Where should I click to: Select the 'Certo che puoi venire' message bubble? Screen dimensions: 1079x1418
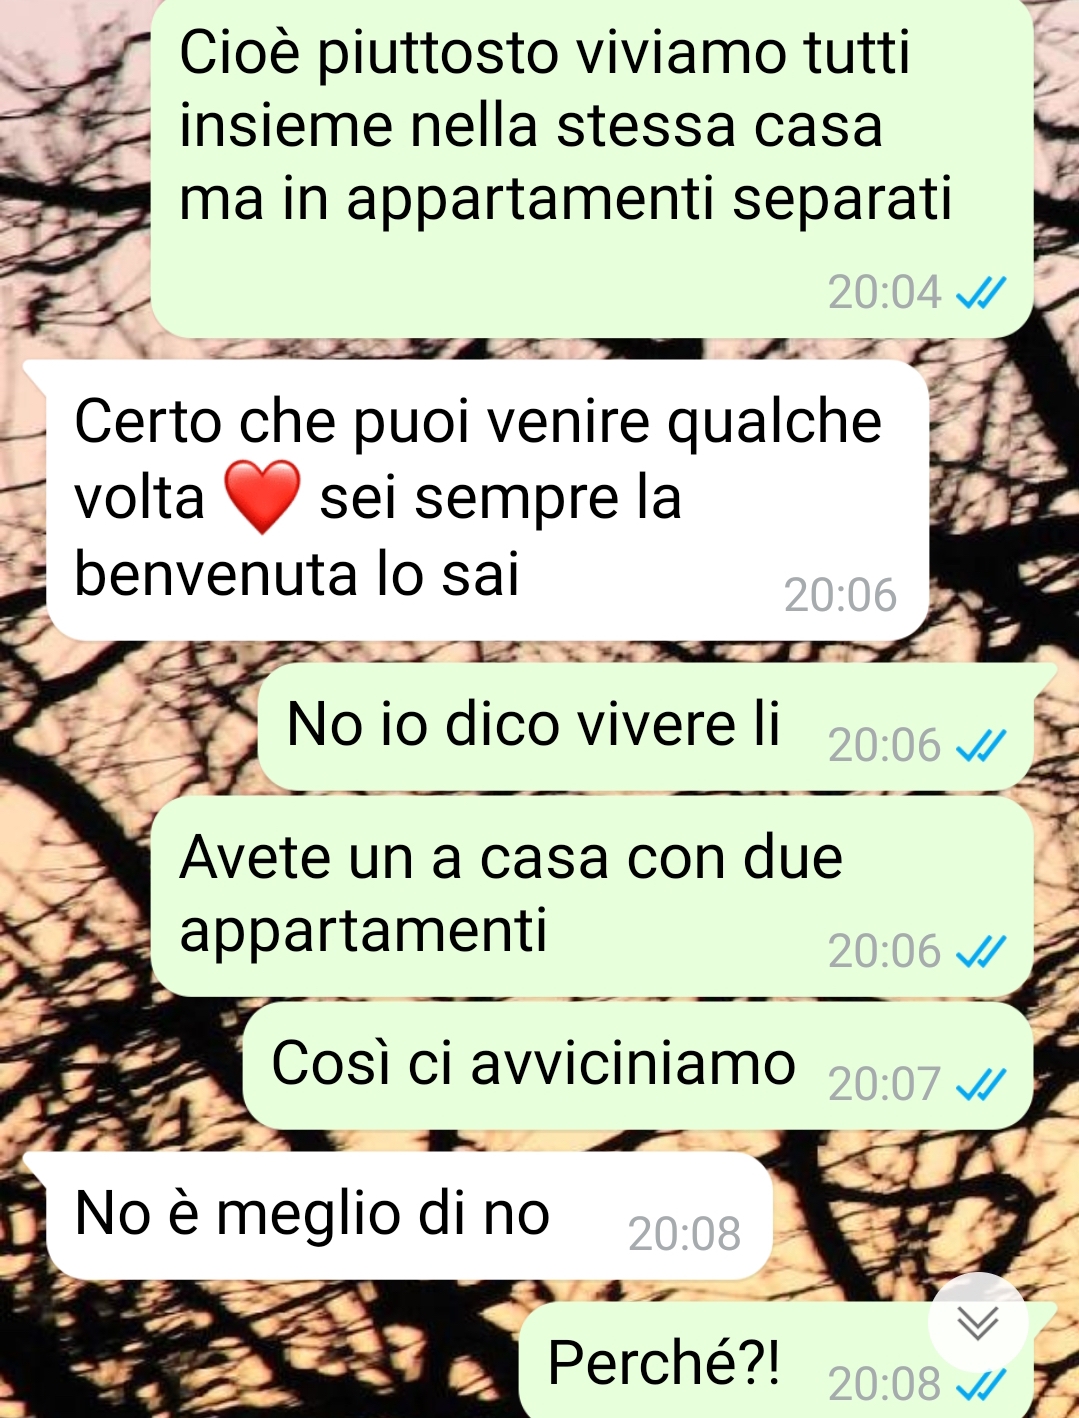point(488,501)
